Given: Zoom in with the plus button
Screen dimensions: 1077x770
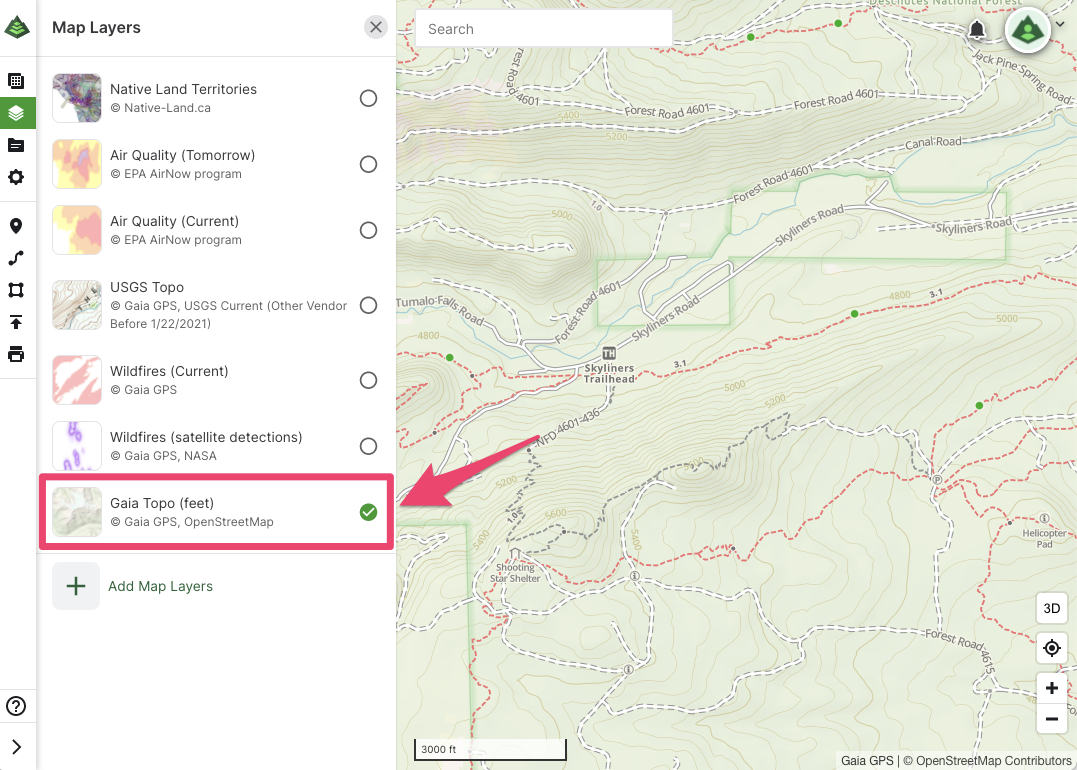Looking at the screenshot, I should (1052, 688).
